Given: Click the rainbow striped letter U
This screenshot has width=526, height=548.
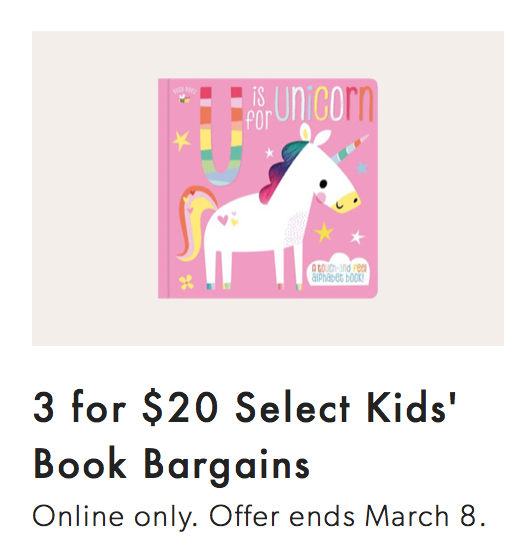Looking at the screenshot, I should (221, 136).
